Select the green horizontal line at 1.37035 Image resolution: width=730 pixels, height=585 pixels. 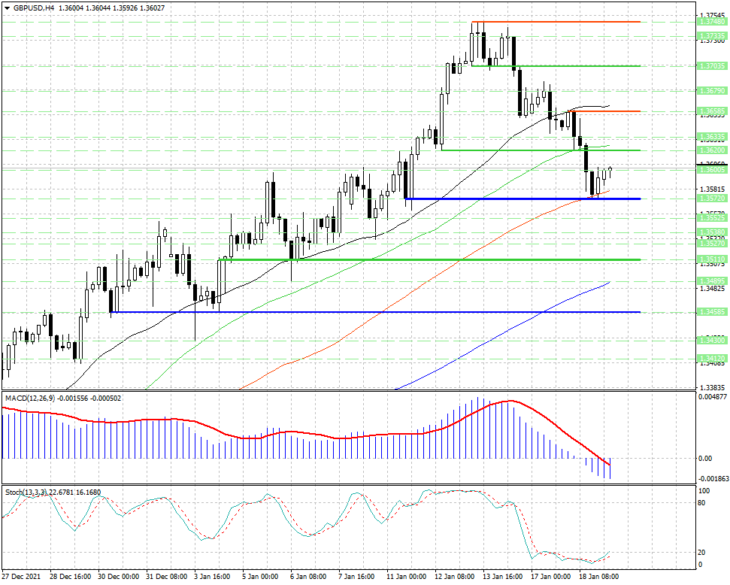tap(556, 66)
